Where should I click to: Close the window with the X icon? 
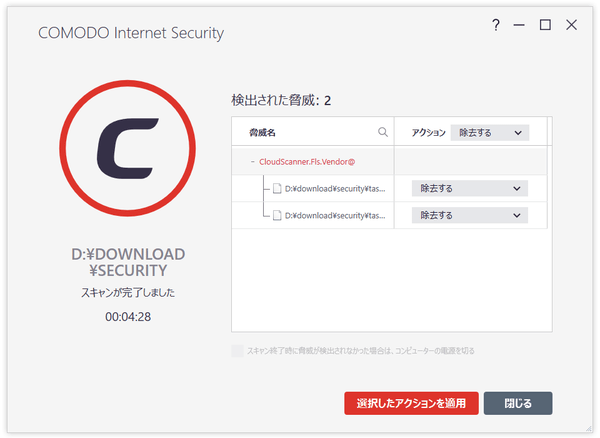pyautogui.click(x=571, y=25)
